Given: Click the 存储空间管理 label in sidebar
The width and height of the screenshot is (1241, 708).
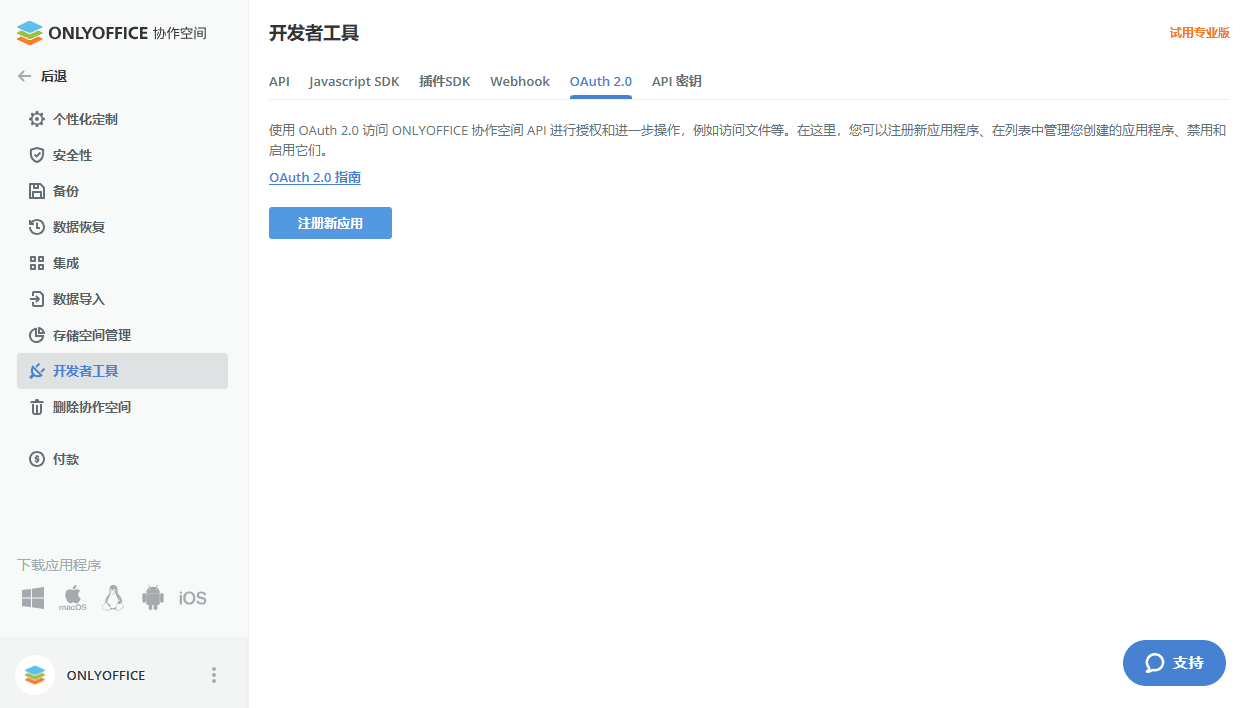Looking at the screenshot, I should [x=92, y=335].
